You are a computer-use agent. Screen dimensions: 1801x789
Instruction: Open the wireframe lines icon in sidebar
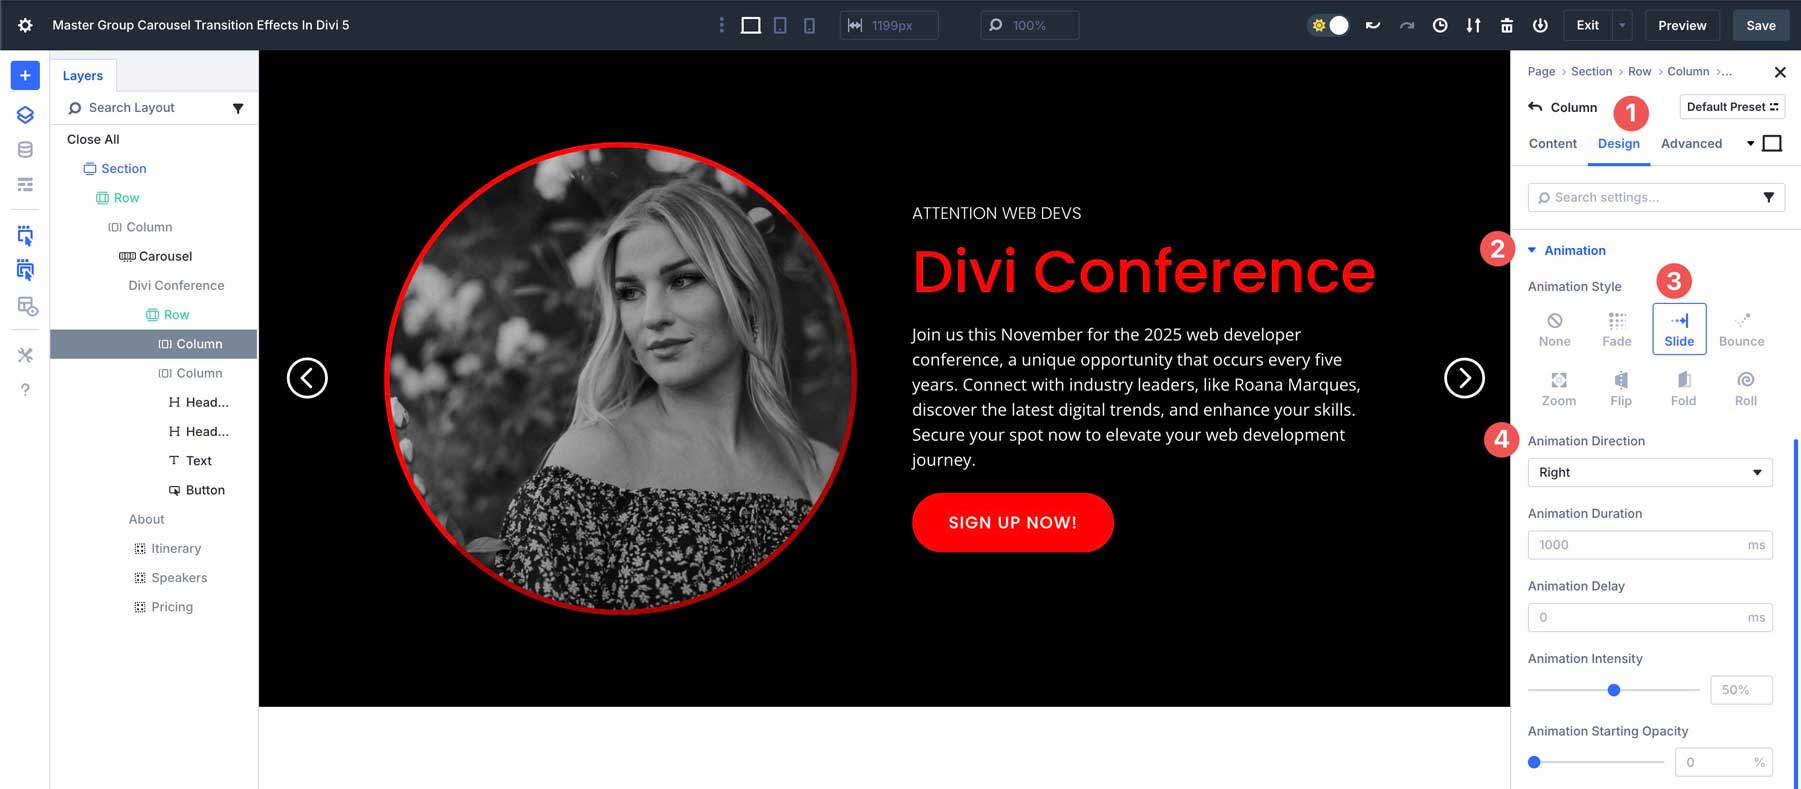click(x=25, y=184)
